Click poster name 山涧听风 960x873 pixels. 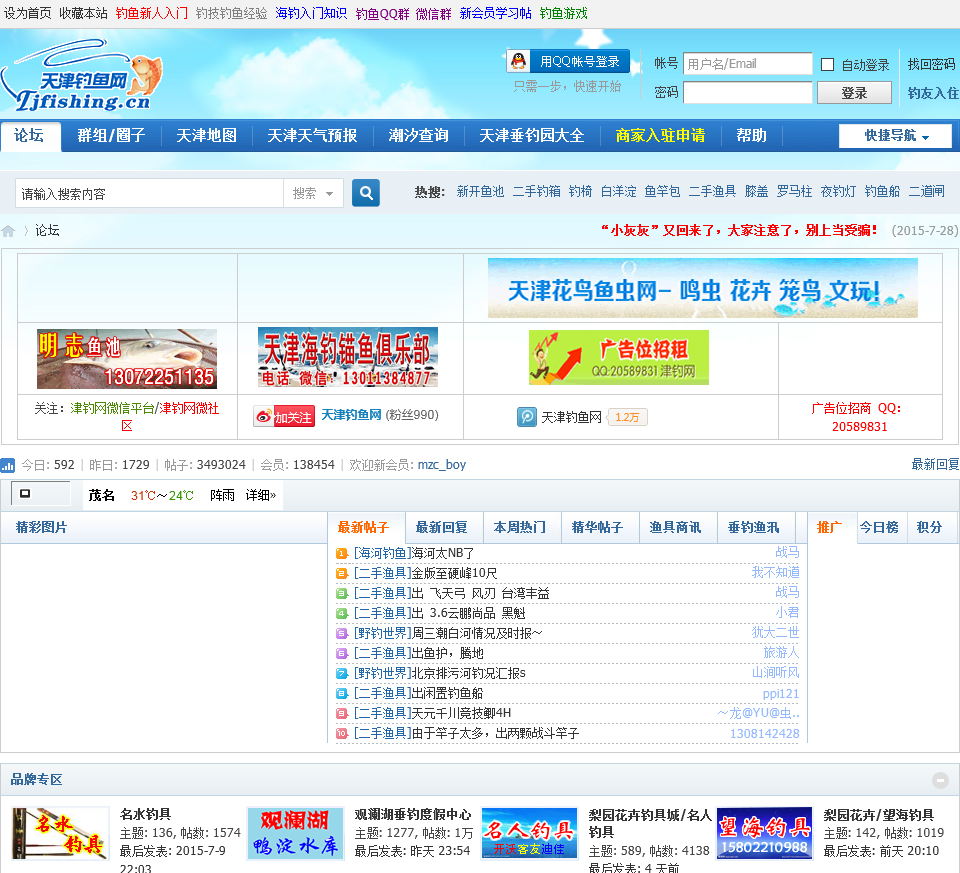tap(776, 673)
